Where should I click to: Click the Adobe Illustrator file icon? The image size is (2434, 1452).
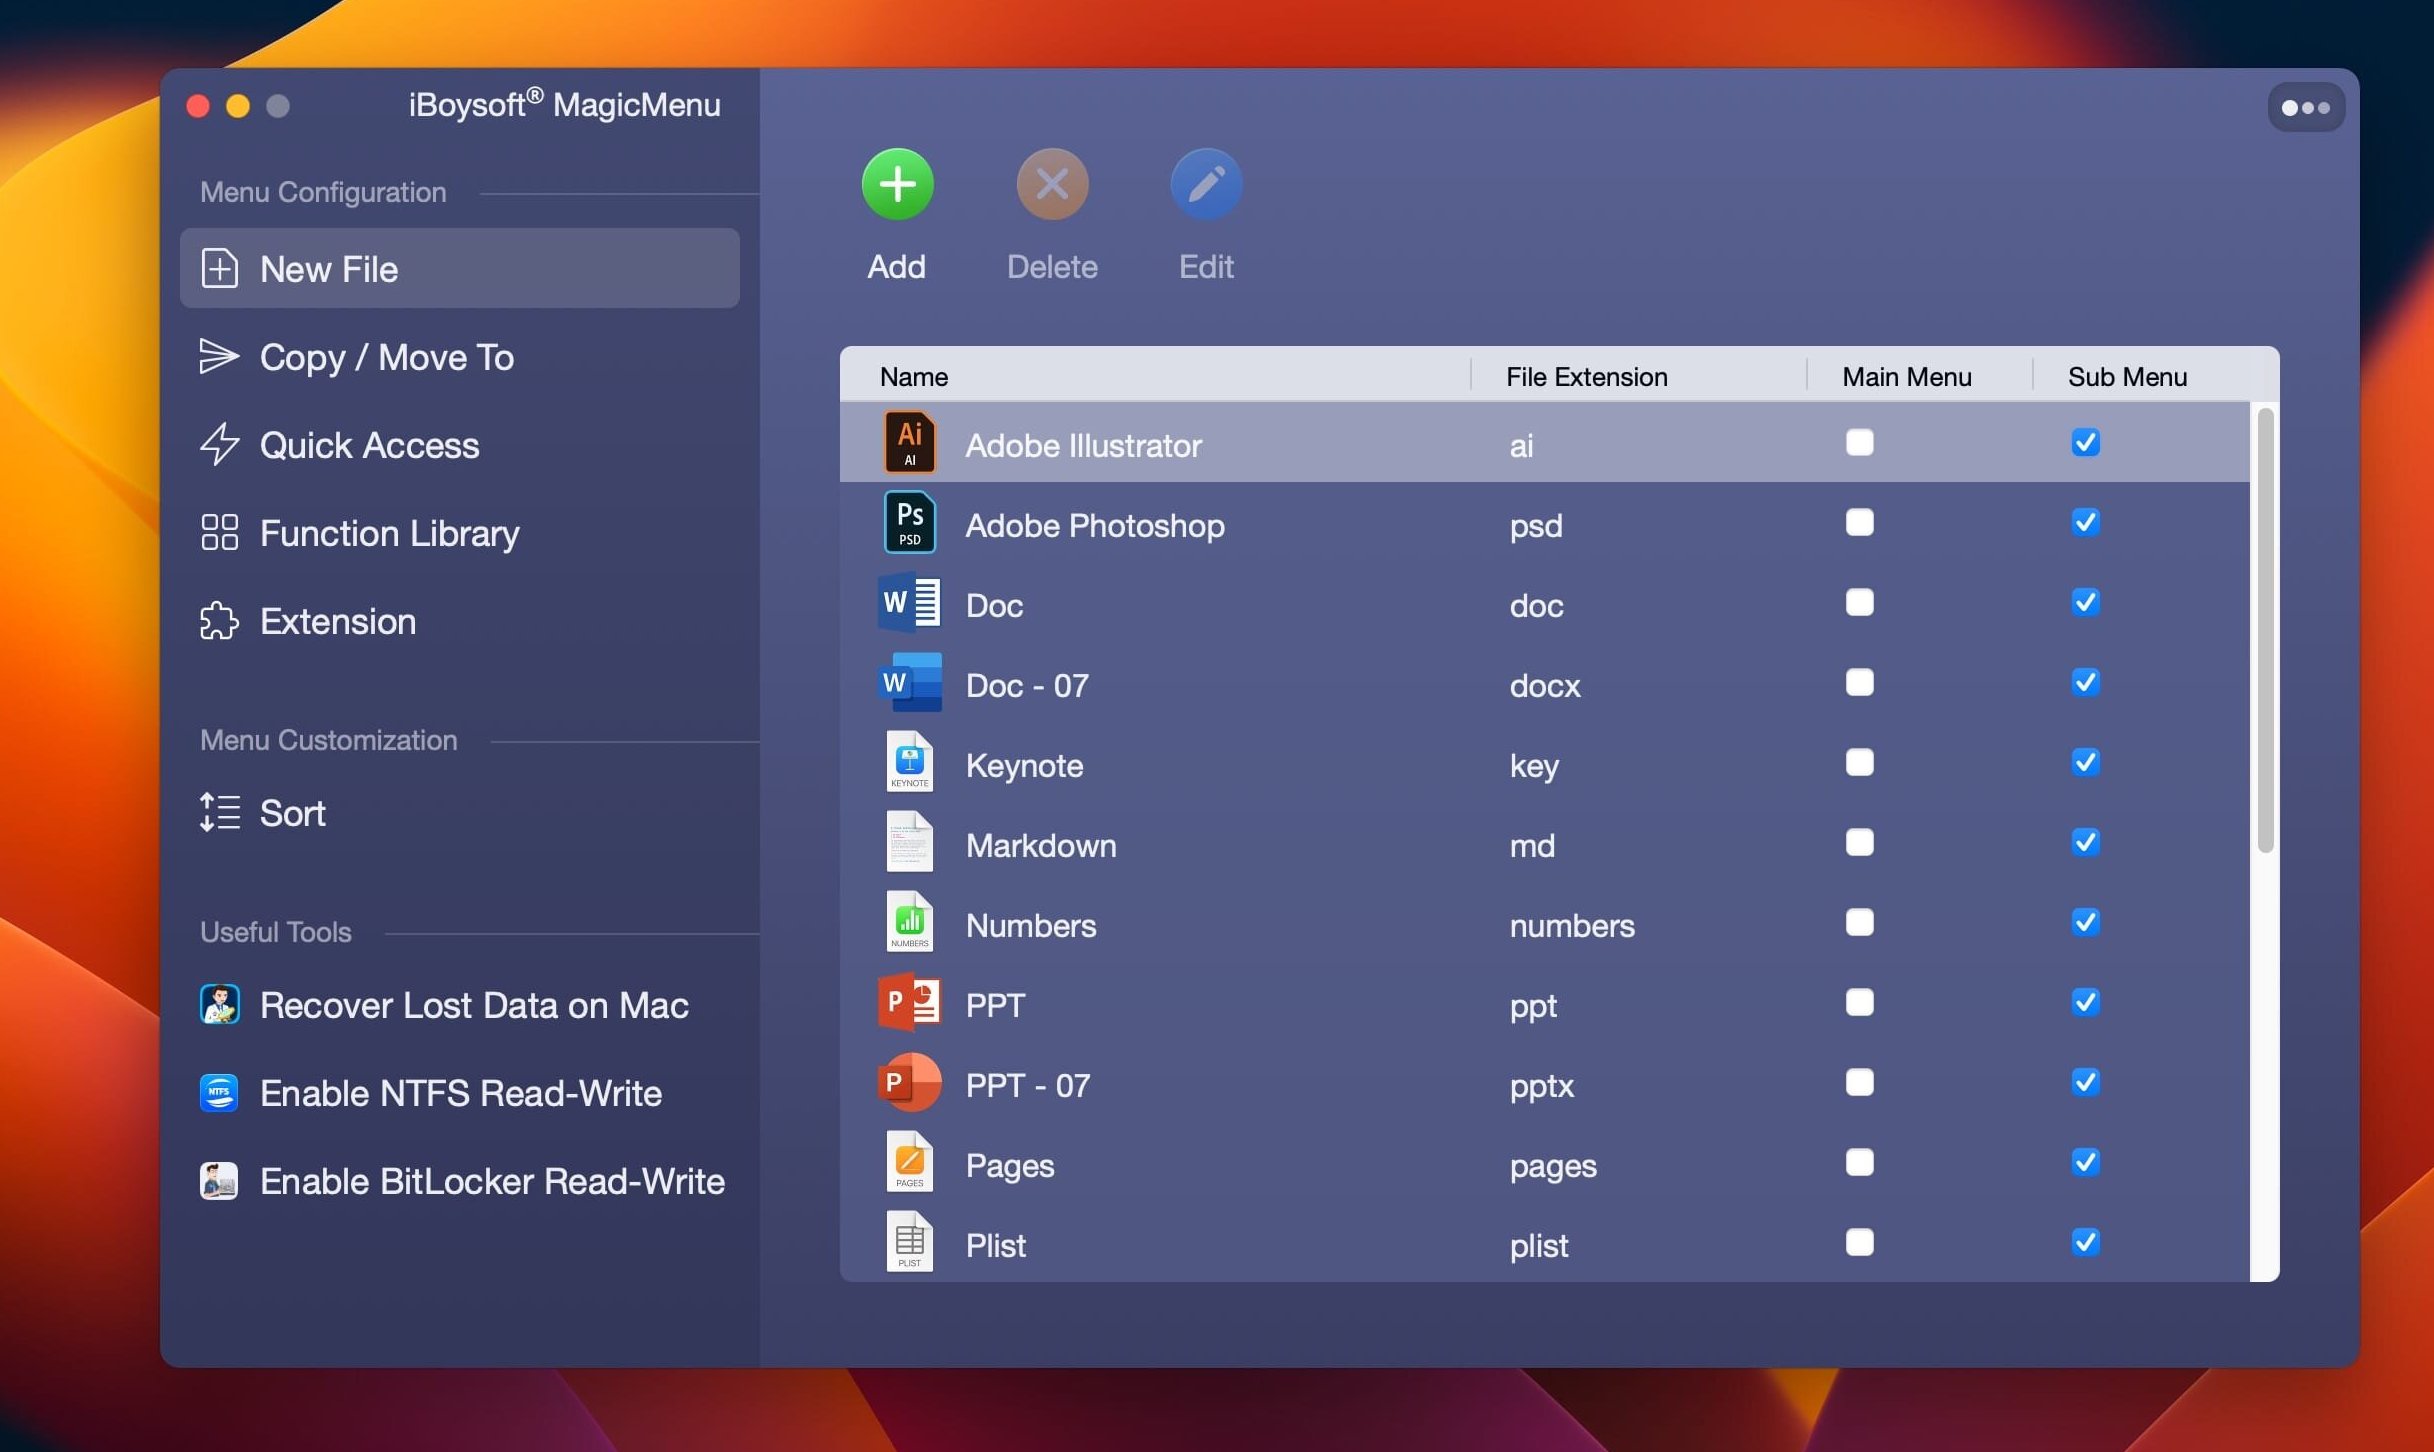click(x=909, y=442)
